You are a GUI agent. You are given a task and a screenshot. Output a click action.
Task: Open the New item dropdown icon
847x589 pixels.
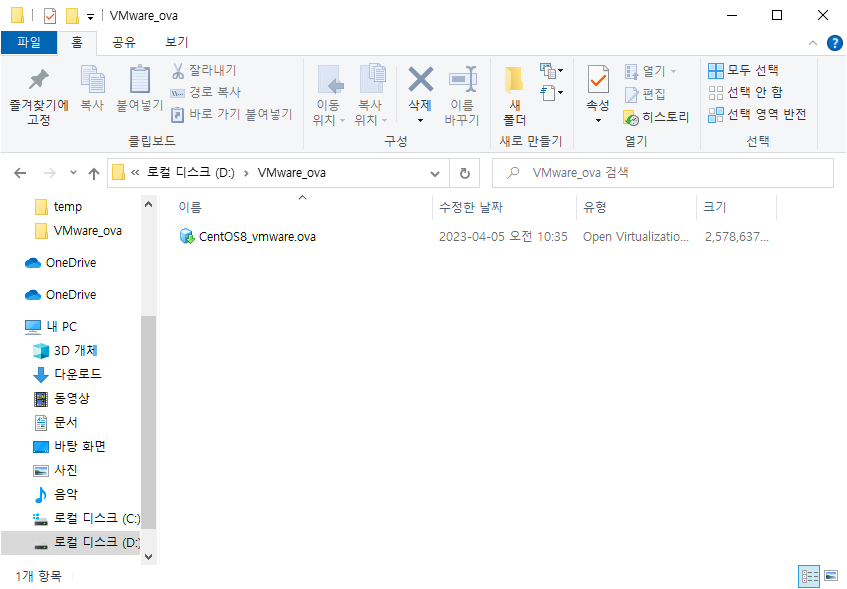click(x=551, y=70)
